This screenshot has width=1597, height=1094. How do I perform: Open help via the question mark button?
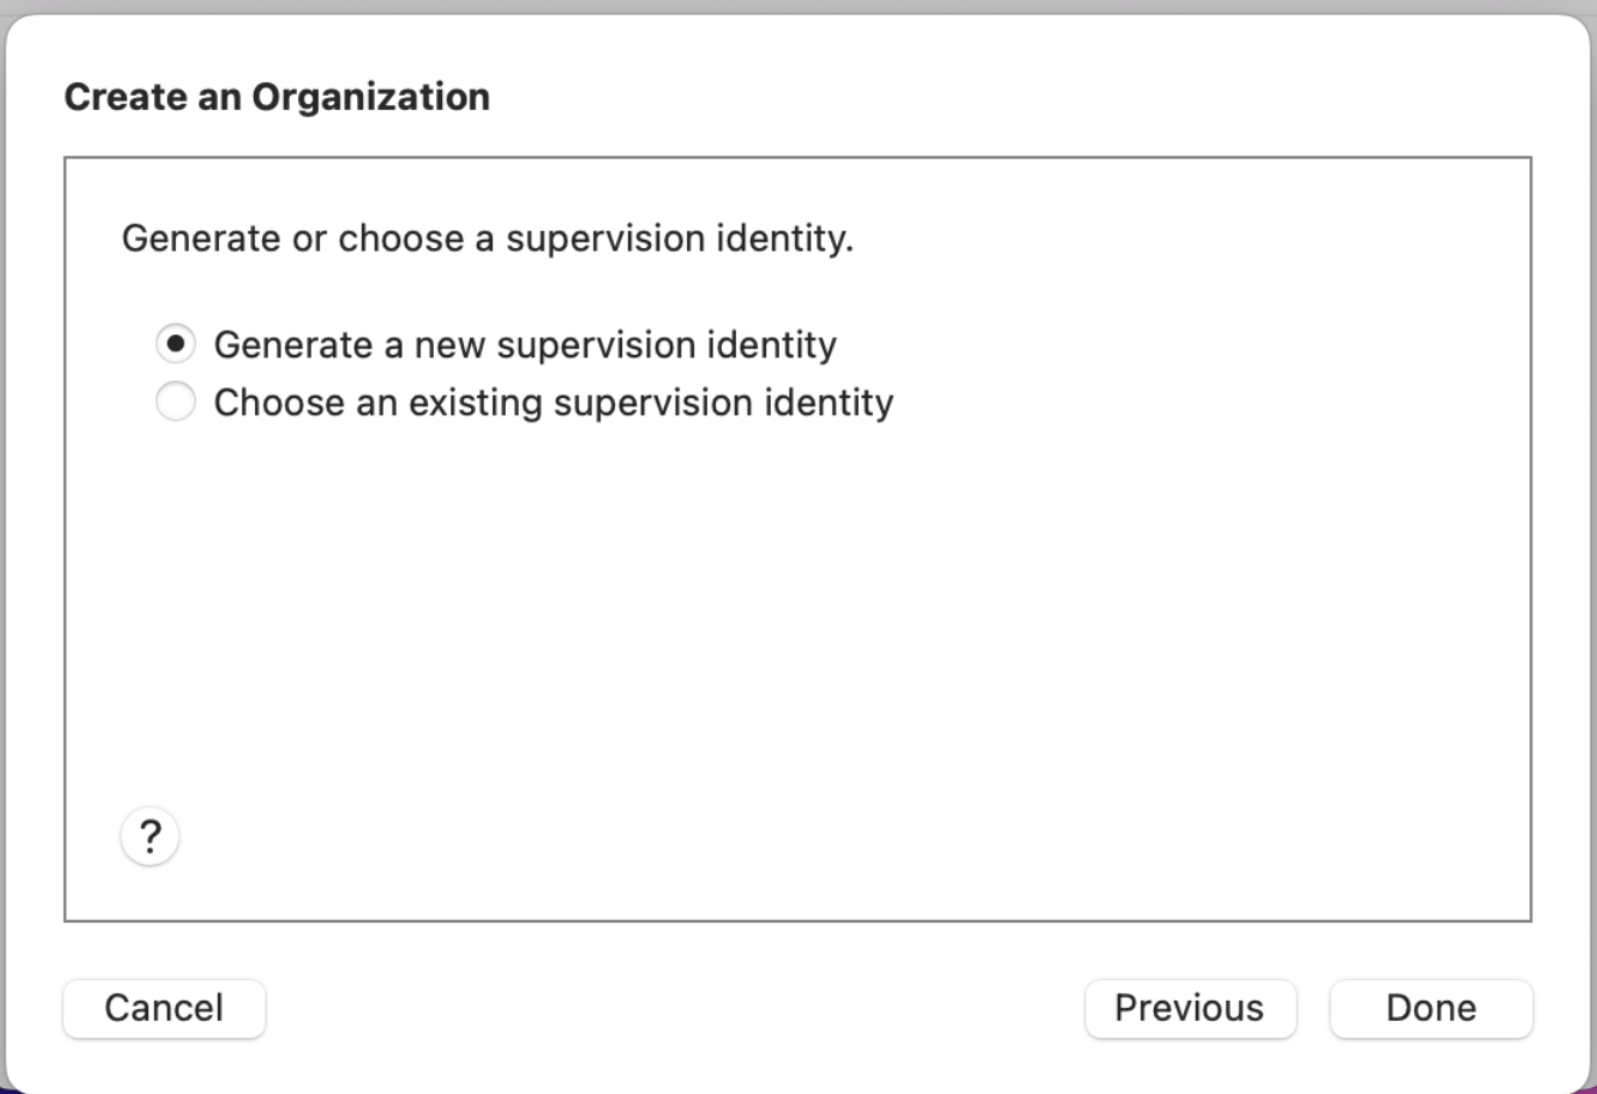[x=150, y=836]
